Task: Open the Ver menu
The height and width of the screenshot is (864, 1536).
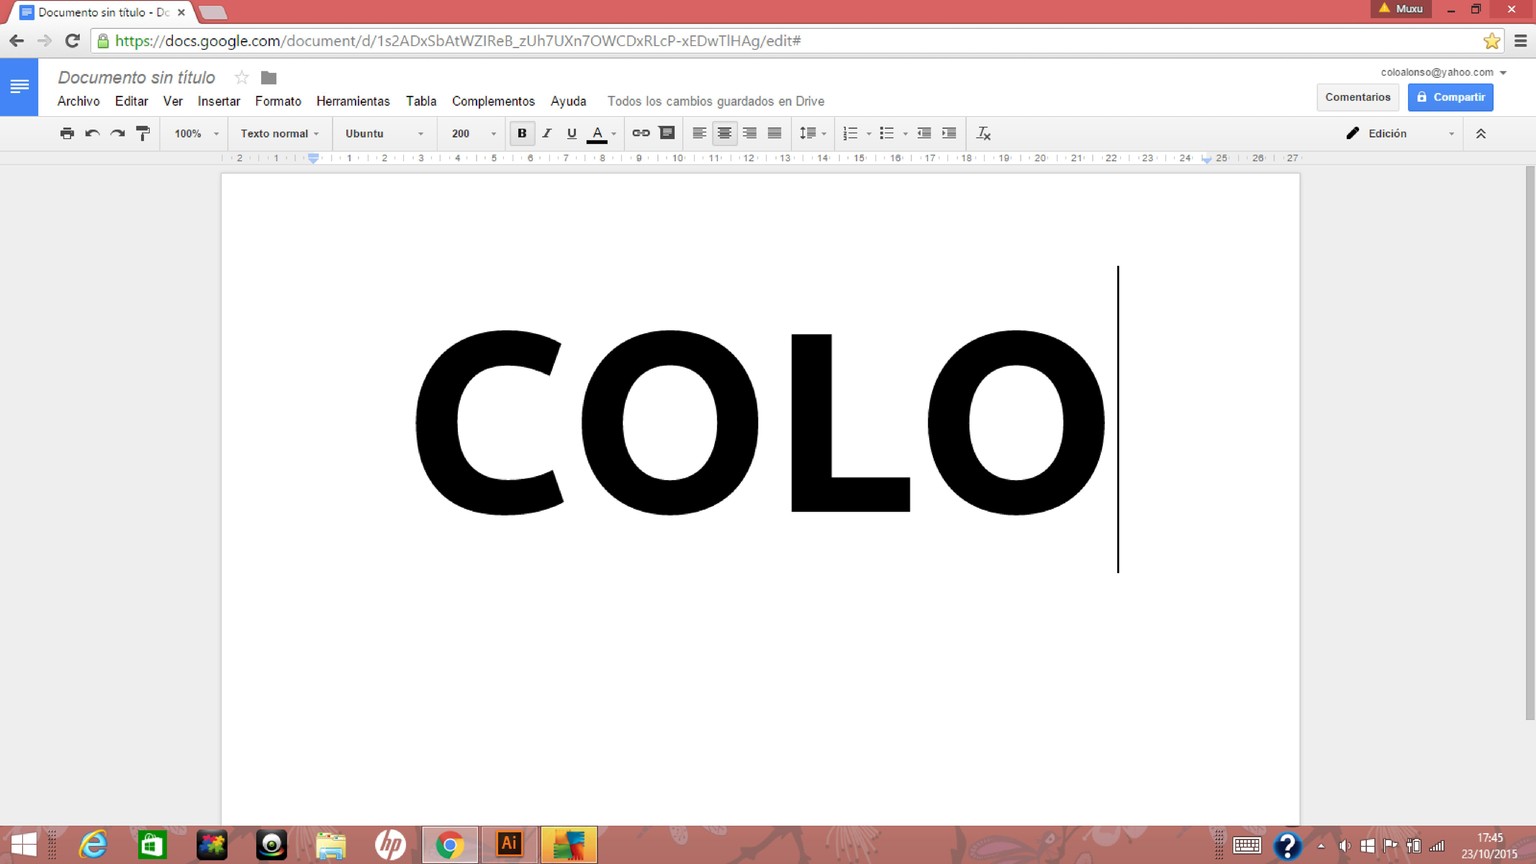Action: click(173, 101)
